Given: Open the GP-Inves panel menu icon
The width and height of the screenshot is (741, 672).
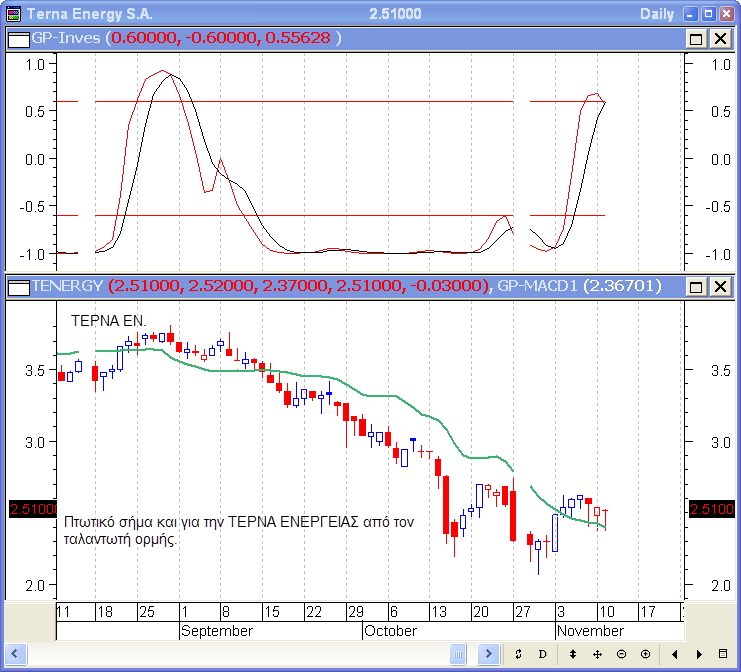Looking at the screenshot, I should 17,38.
